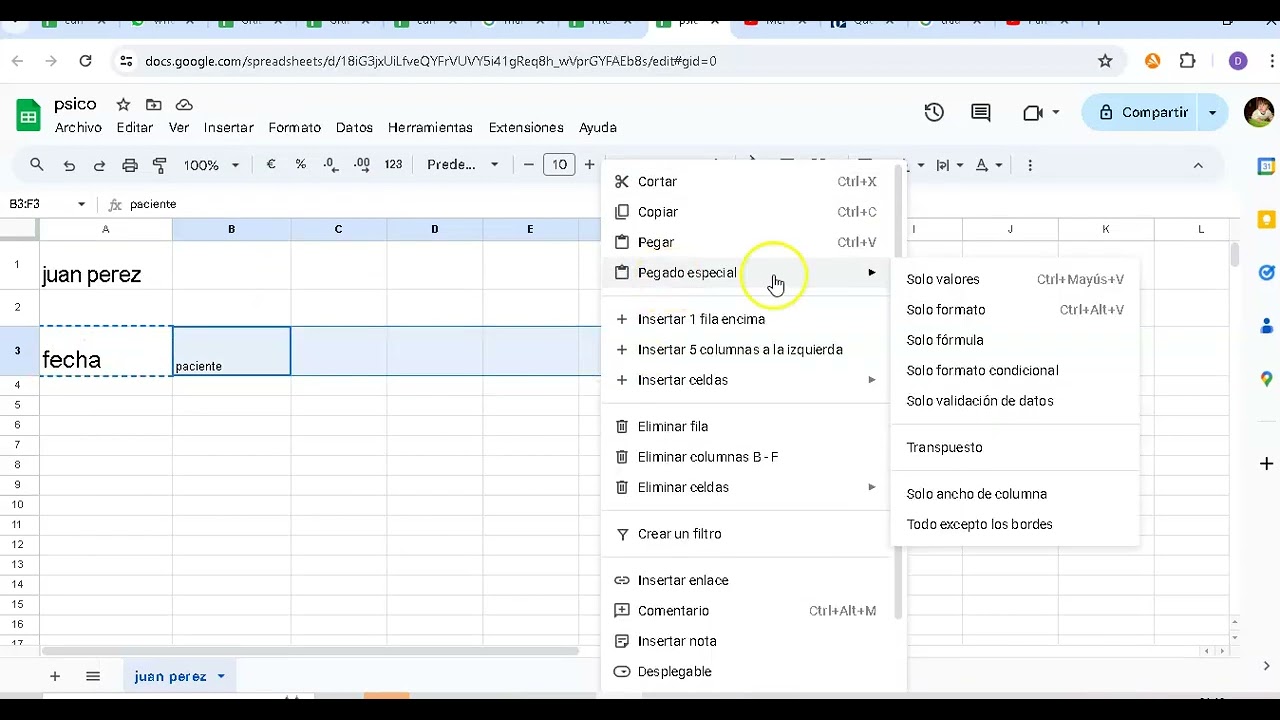
Task: Open the juan perez sheet tab dropdown
Action: click(x=221, y=677)
